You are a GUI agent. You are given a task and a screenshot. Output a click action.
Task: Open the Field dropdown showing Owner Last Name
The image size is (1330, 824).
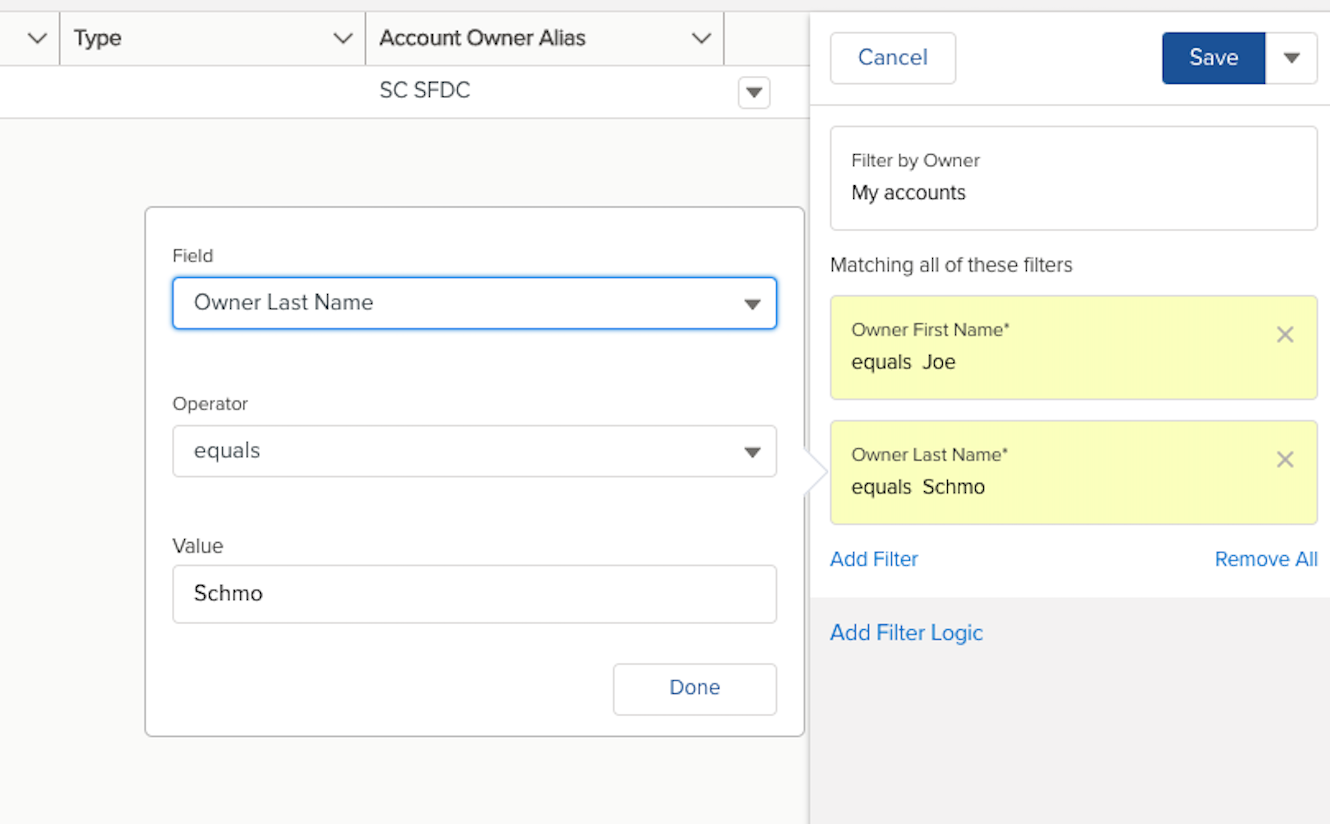tap(474, 303)
